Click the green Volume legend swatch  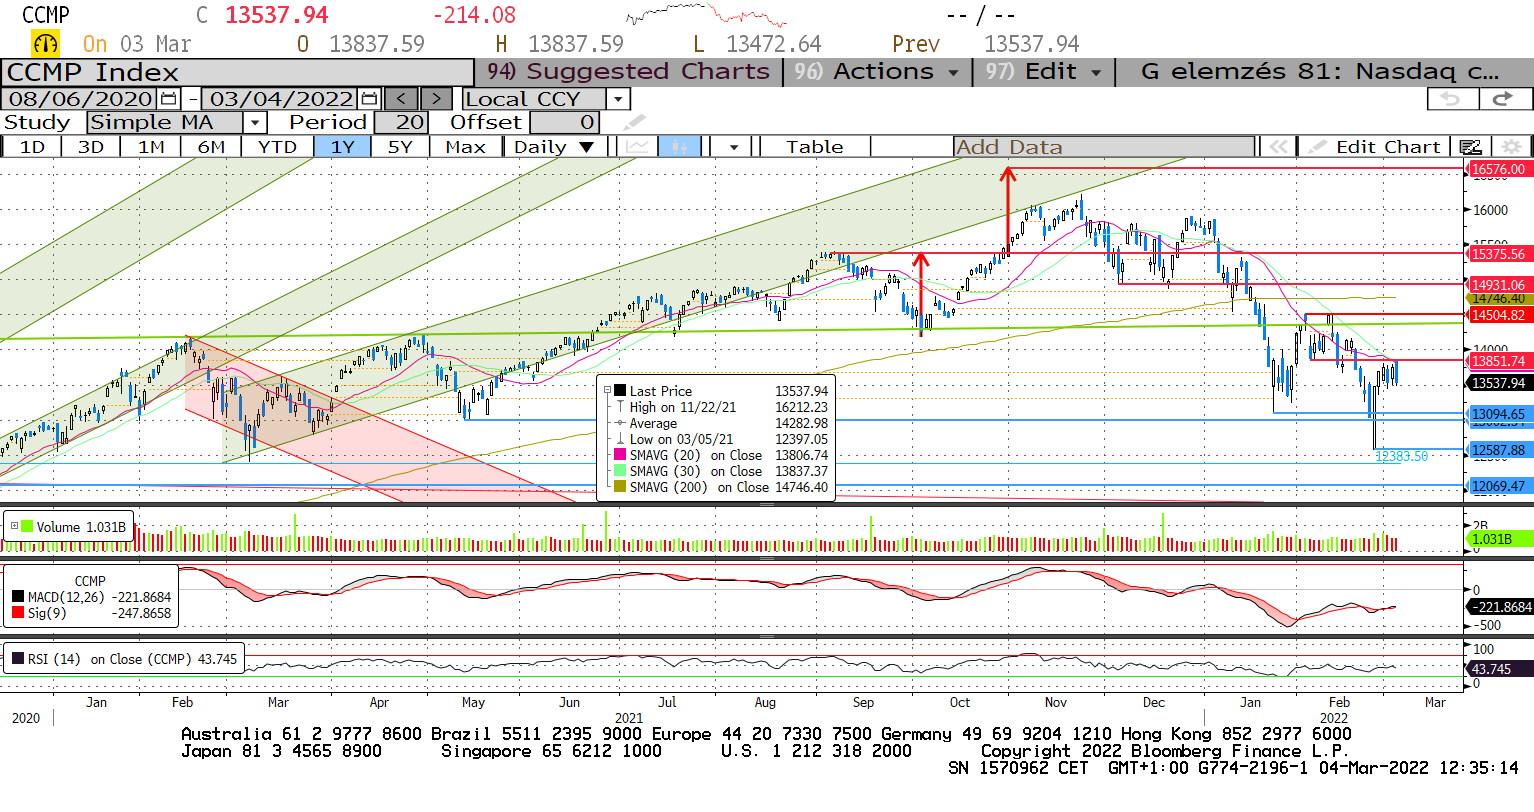tap(28, 527)
